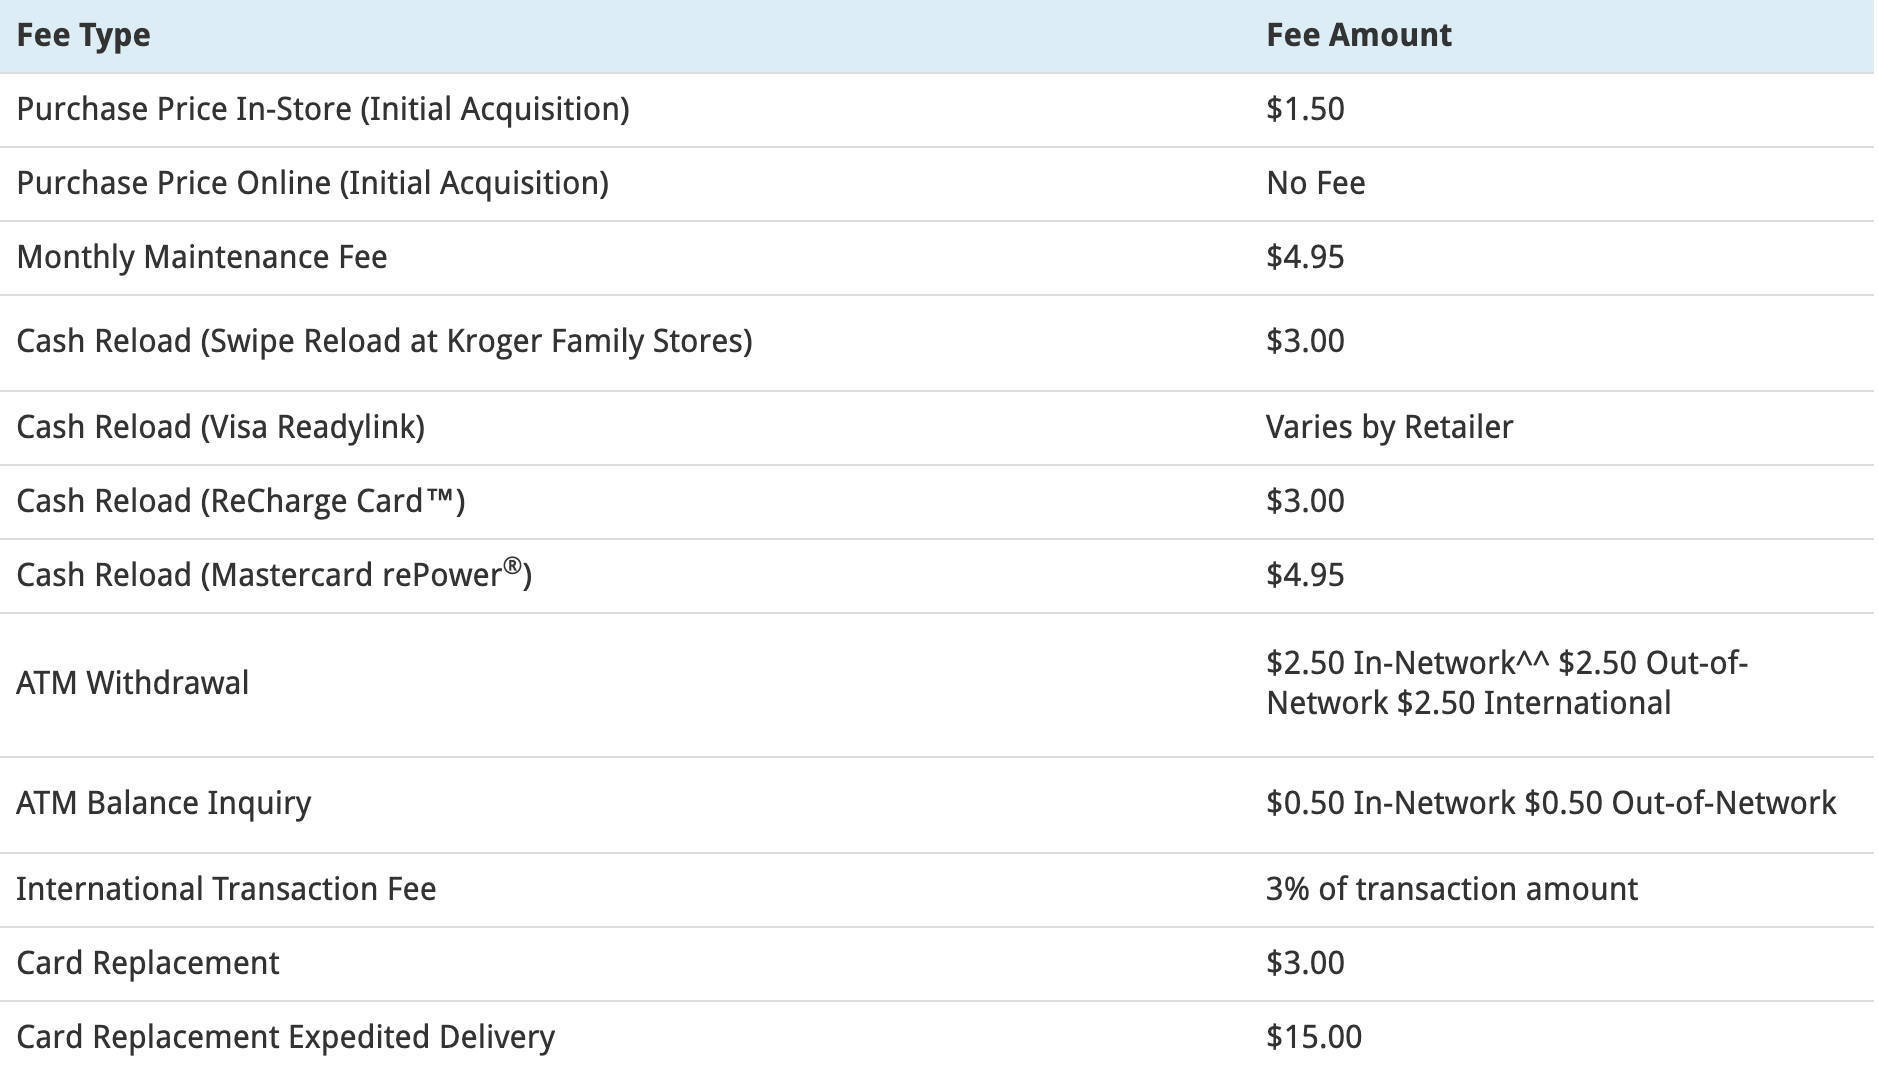Click the "No Fee" amount cell
Image resolution: width=1878 pixels, height=1072 pixels.
coord(1315,183)
